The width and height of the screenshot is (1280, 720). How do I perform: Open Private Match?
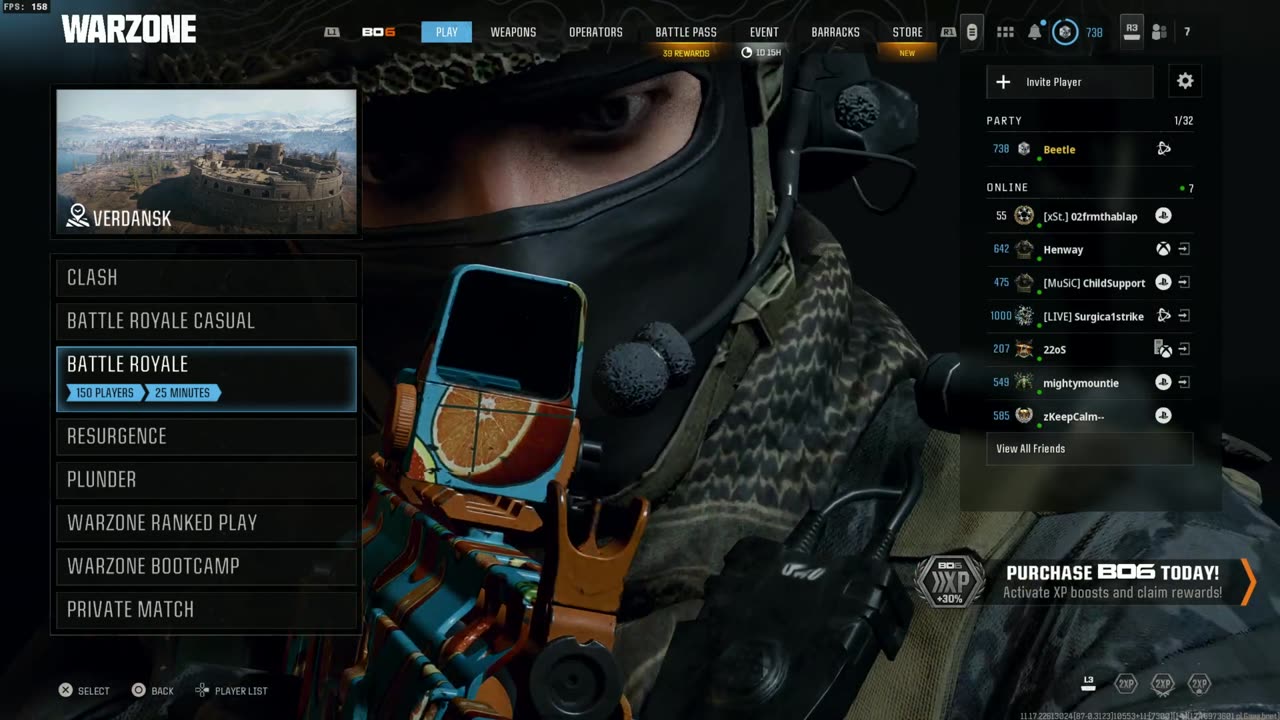pos(206,610)
